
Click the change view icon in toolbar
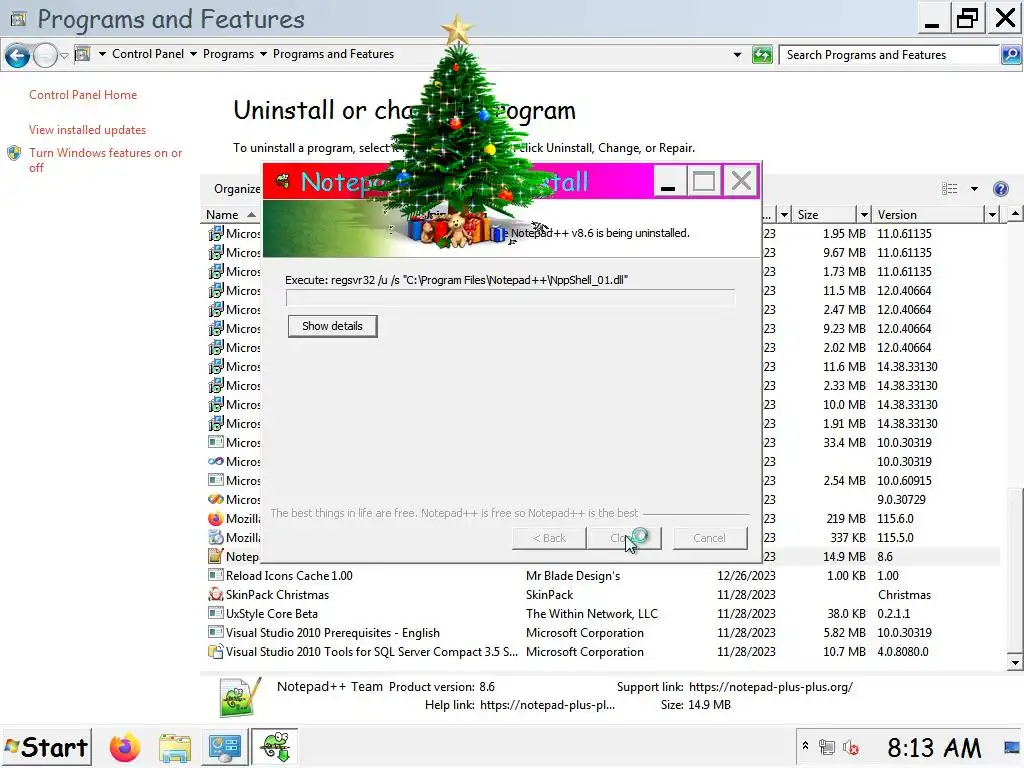coord(950,189)
